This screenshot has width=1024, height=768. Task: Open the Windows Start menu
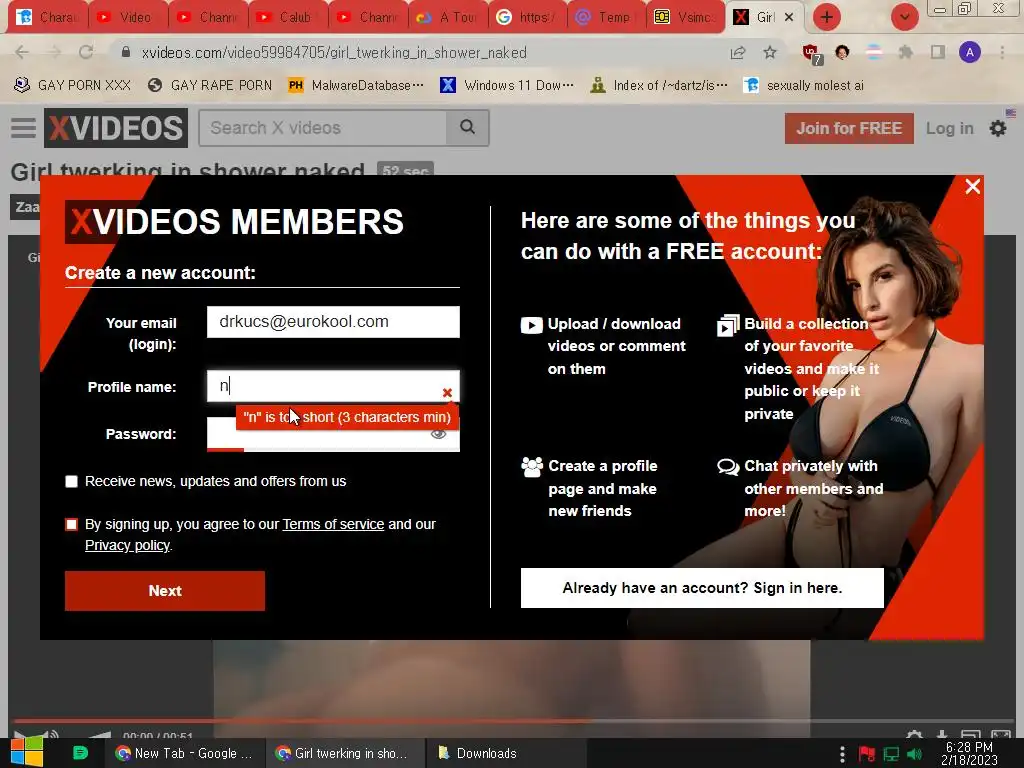[x=27, y=753]
